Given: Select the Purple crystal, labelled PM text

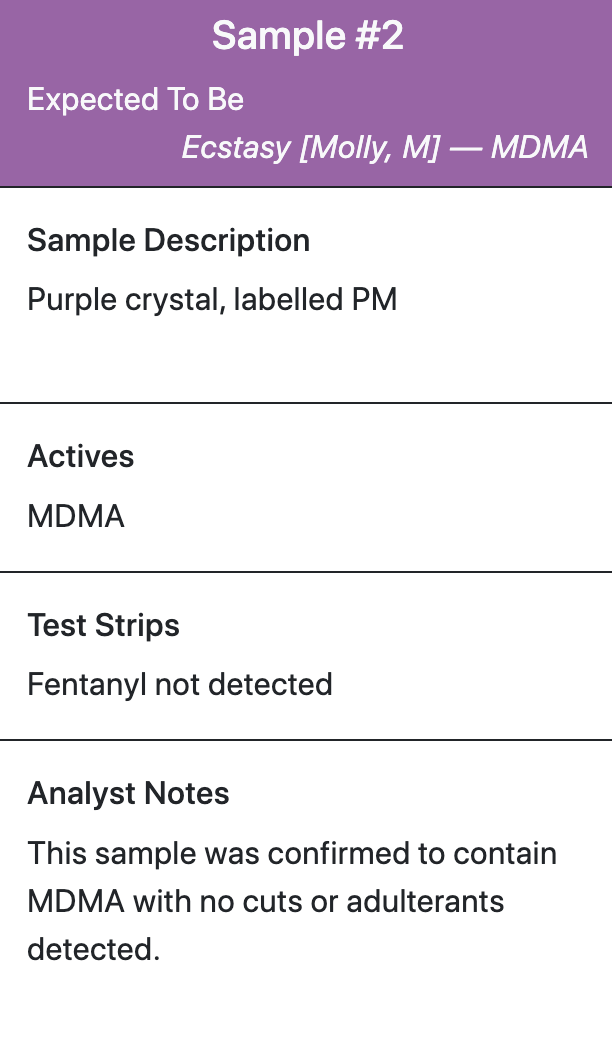Looking at the screenshot, I should coord(212,300).
